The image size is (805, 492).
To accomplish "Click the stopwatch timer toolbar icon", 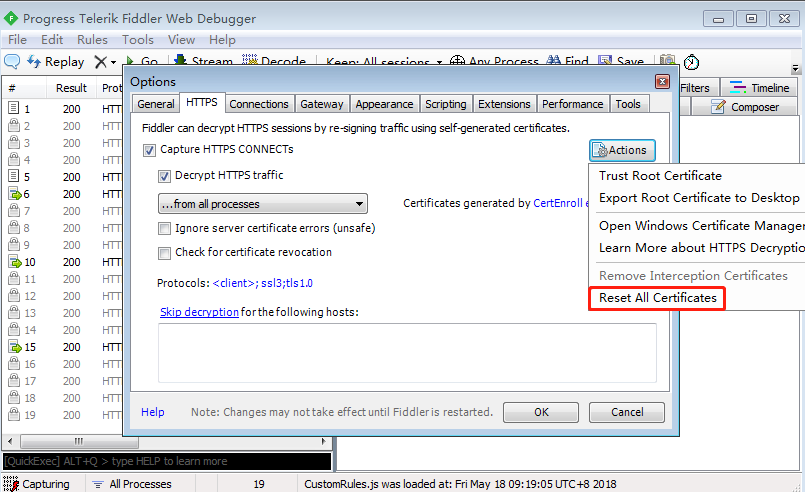I will [x=692, y=62].
